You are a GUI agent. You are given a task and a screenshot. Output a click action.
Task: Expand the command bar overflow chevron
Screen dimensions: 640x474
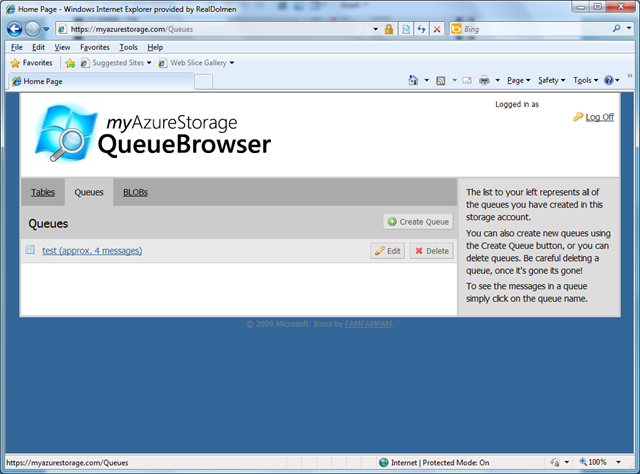click(629, 76)
